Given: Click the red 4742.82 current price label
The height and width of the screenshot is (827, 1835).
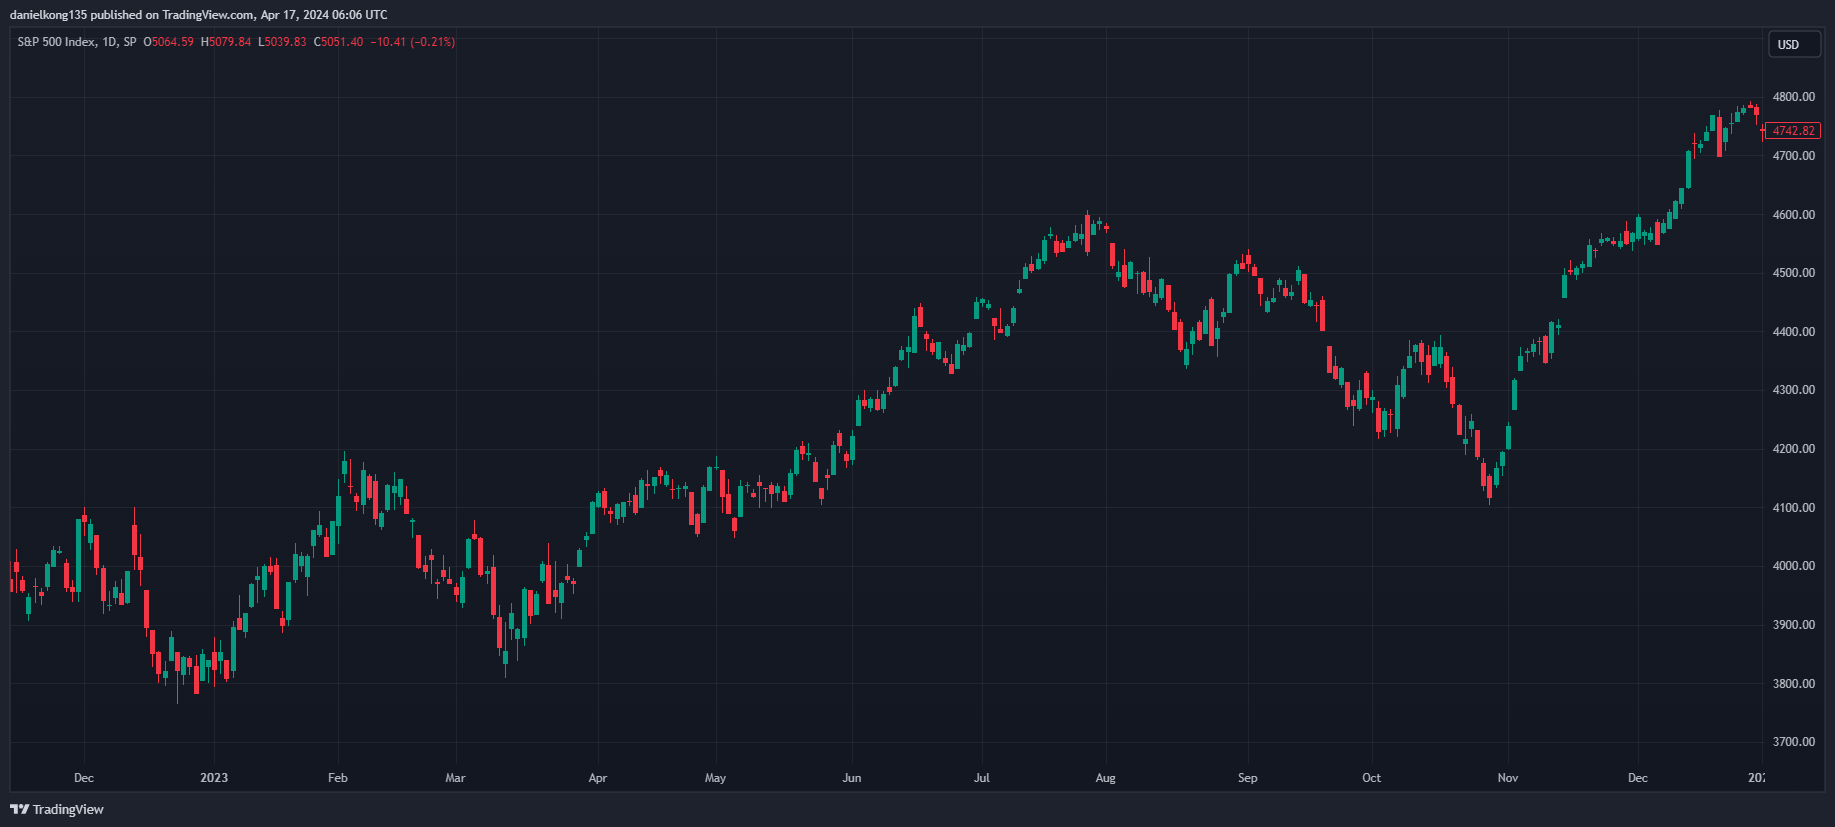Looking at the screenshot, I should pyautogui.click(x=1792, y=131).
